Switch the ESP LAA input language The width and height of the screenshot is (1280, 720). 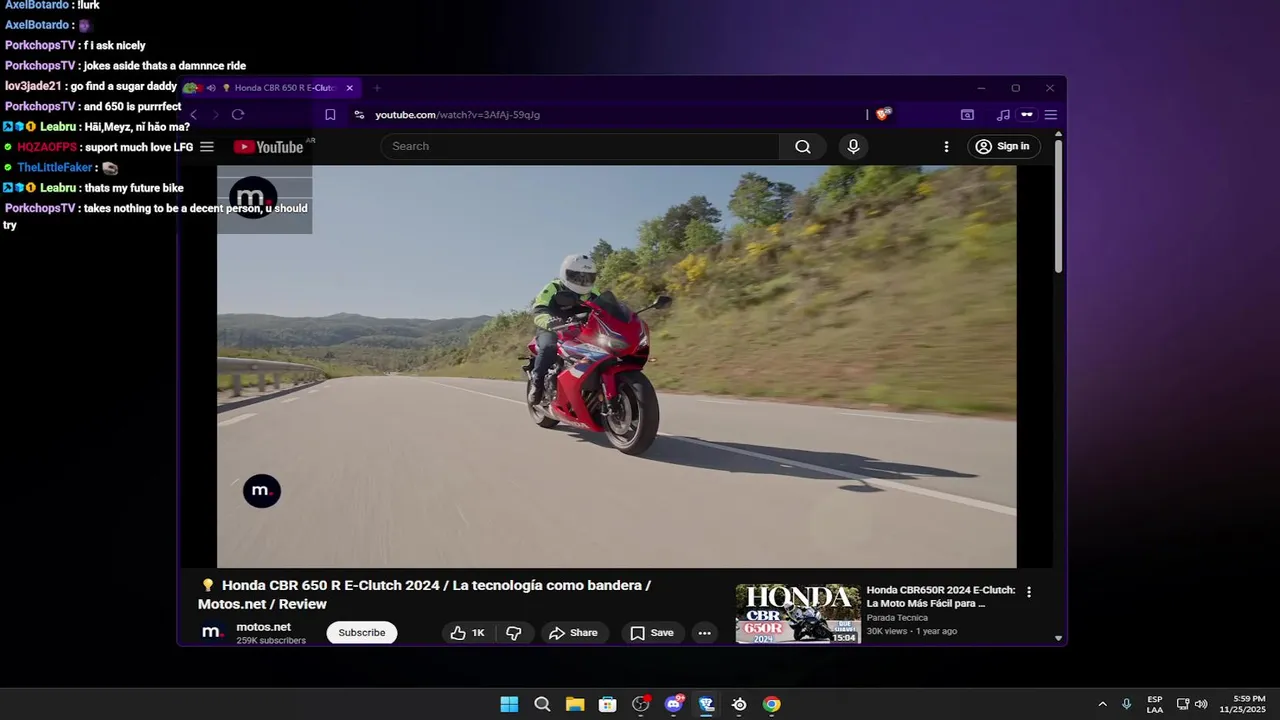coord(1155,704)
